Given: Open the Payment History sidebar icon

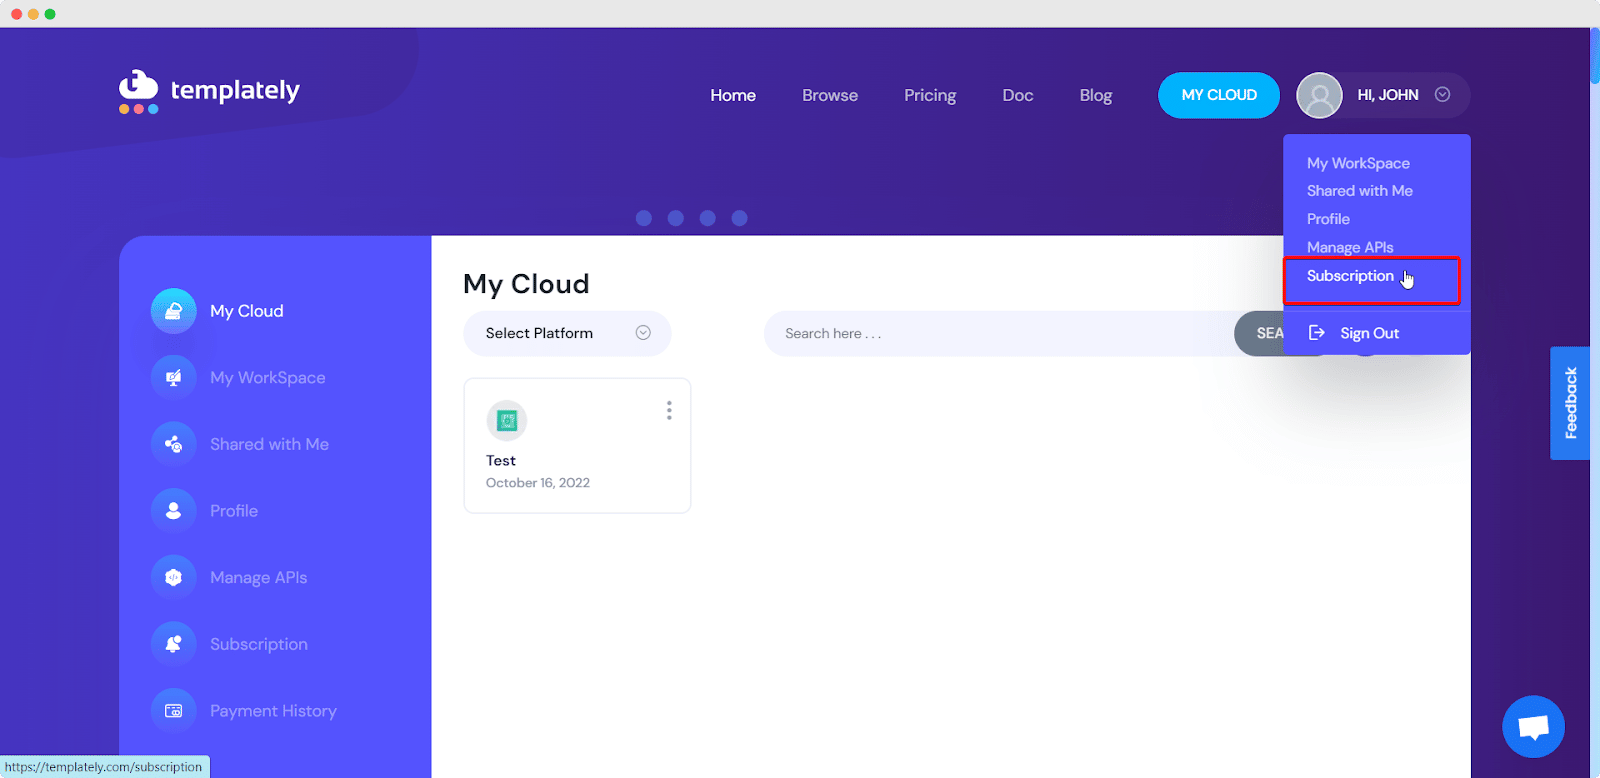Looking at the screenshot, I should pos(173,711).
